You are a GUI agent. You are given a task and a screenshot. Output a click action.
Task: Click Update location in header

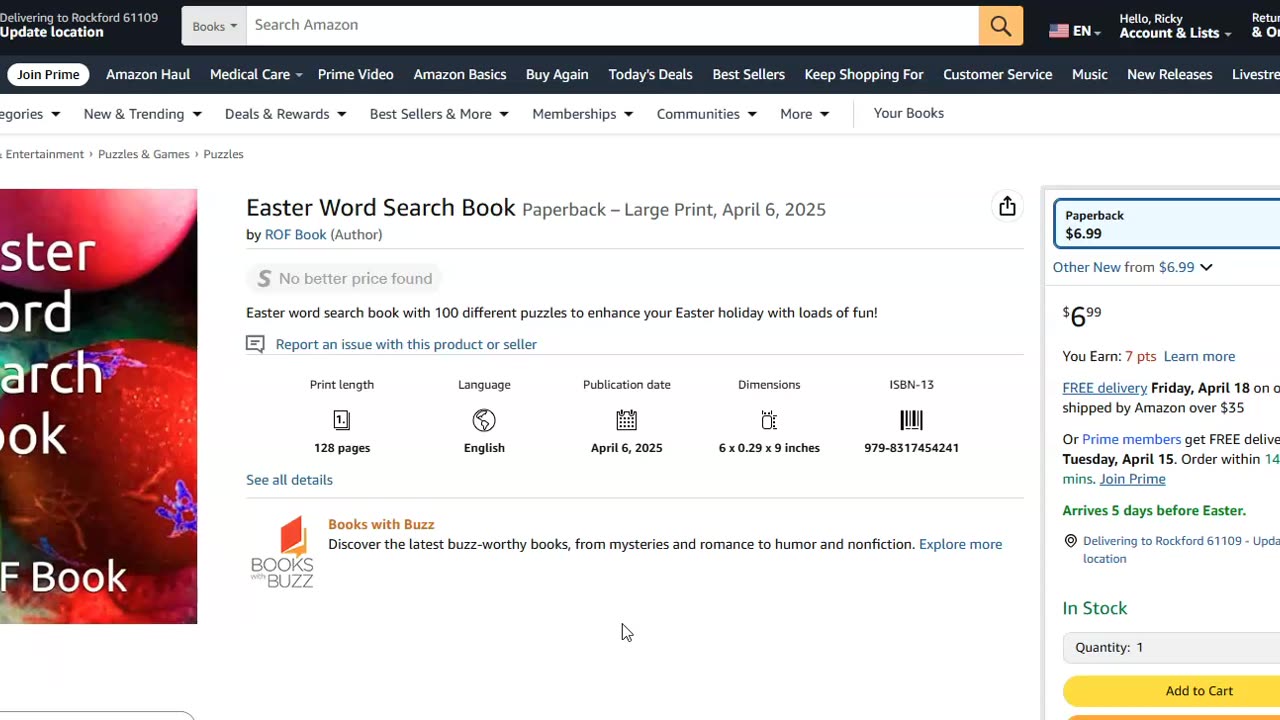52,32
